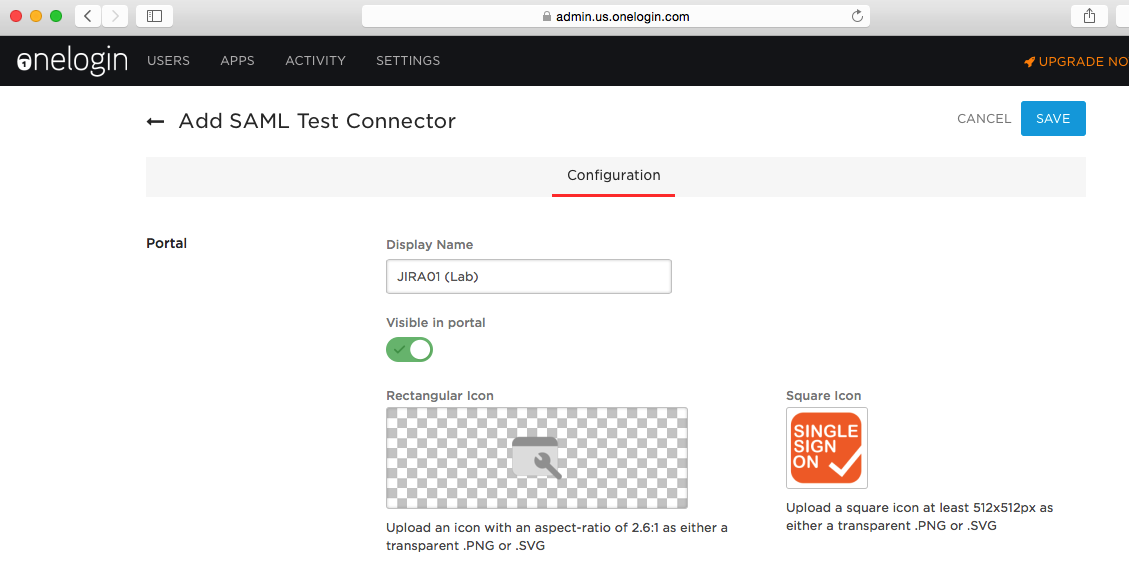Image resolution: width=1129 pixels, height=573 pixels.
Task: Open the ACTIVITY menu
Action: 315,61
